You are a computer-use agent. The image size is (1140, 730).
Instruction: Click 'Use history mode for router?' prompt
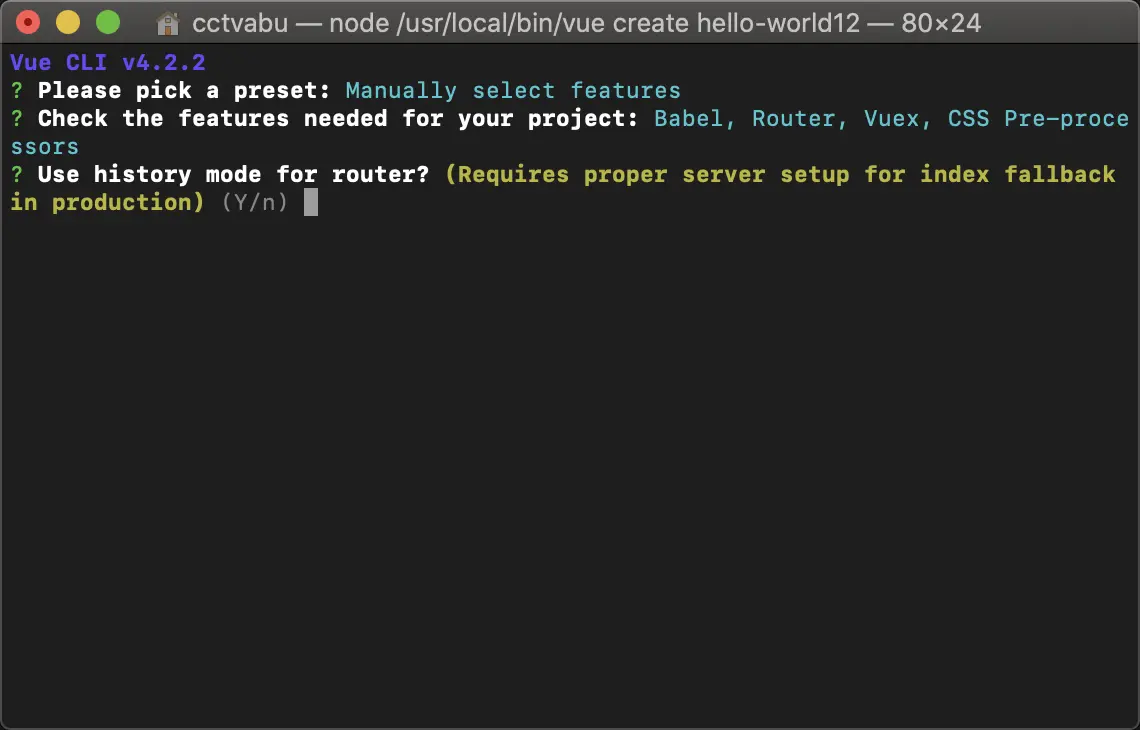tap(233, 175)
